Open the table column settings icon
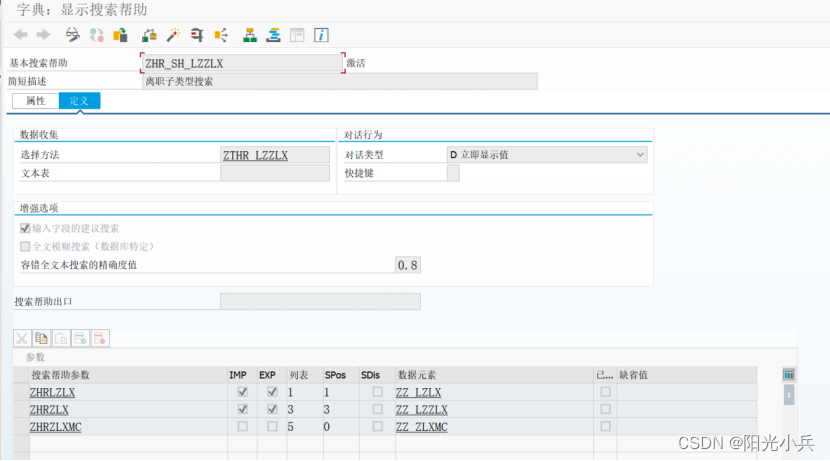Image resolution: width=830 pixels, height=461 pixels. 789,375
